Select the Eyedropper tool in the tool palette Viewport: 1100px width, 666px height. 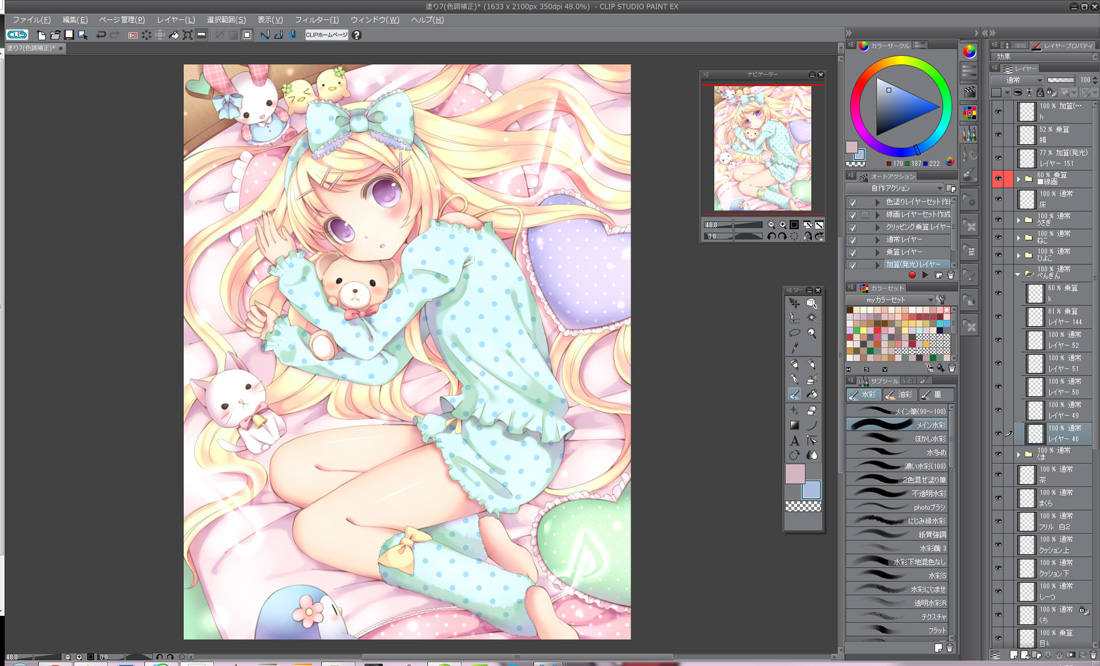point(794,348)
